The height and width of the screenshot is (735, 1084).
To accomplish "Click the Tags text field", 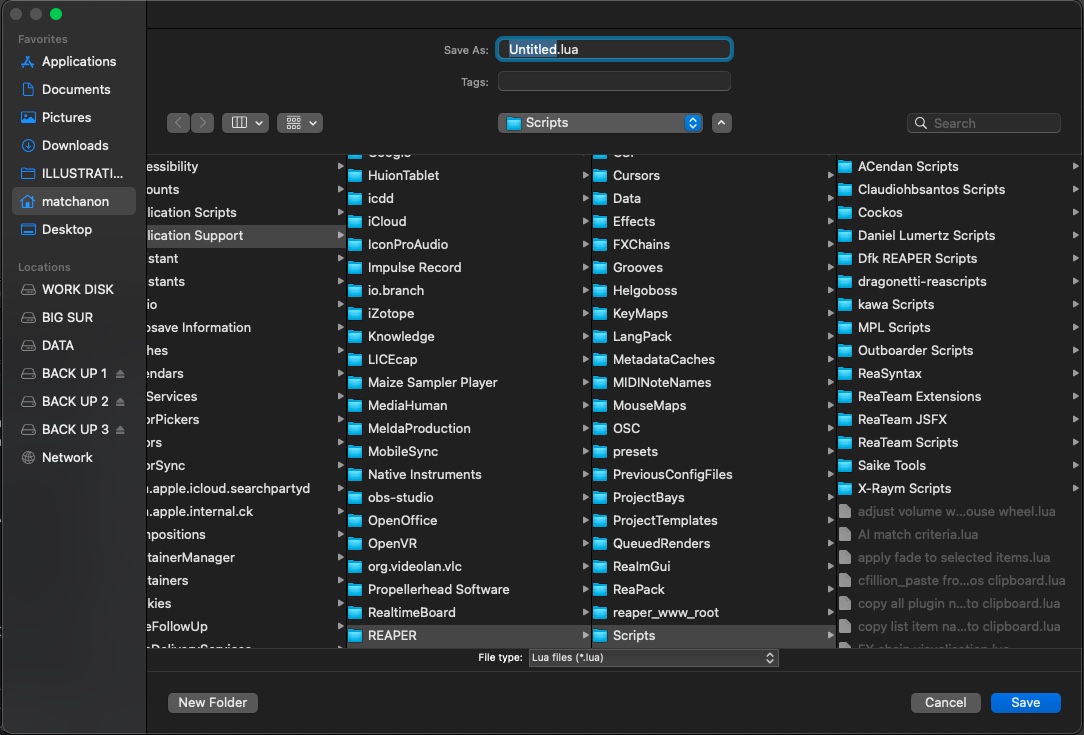I will coord(614,82).
